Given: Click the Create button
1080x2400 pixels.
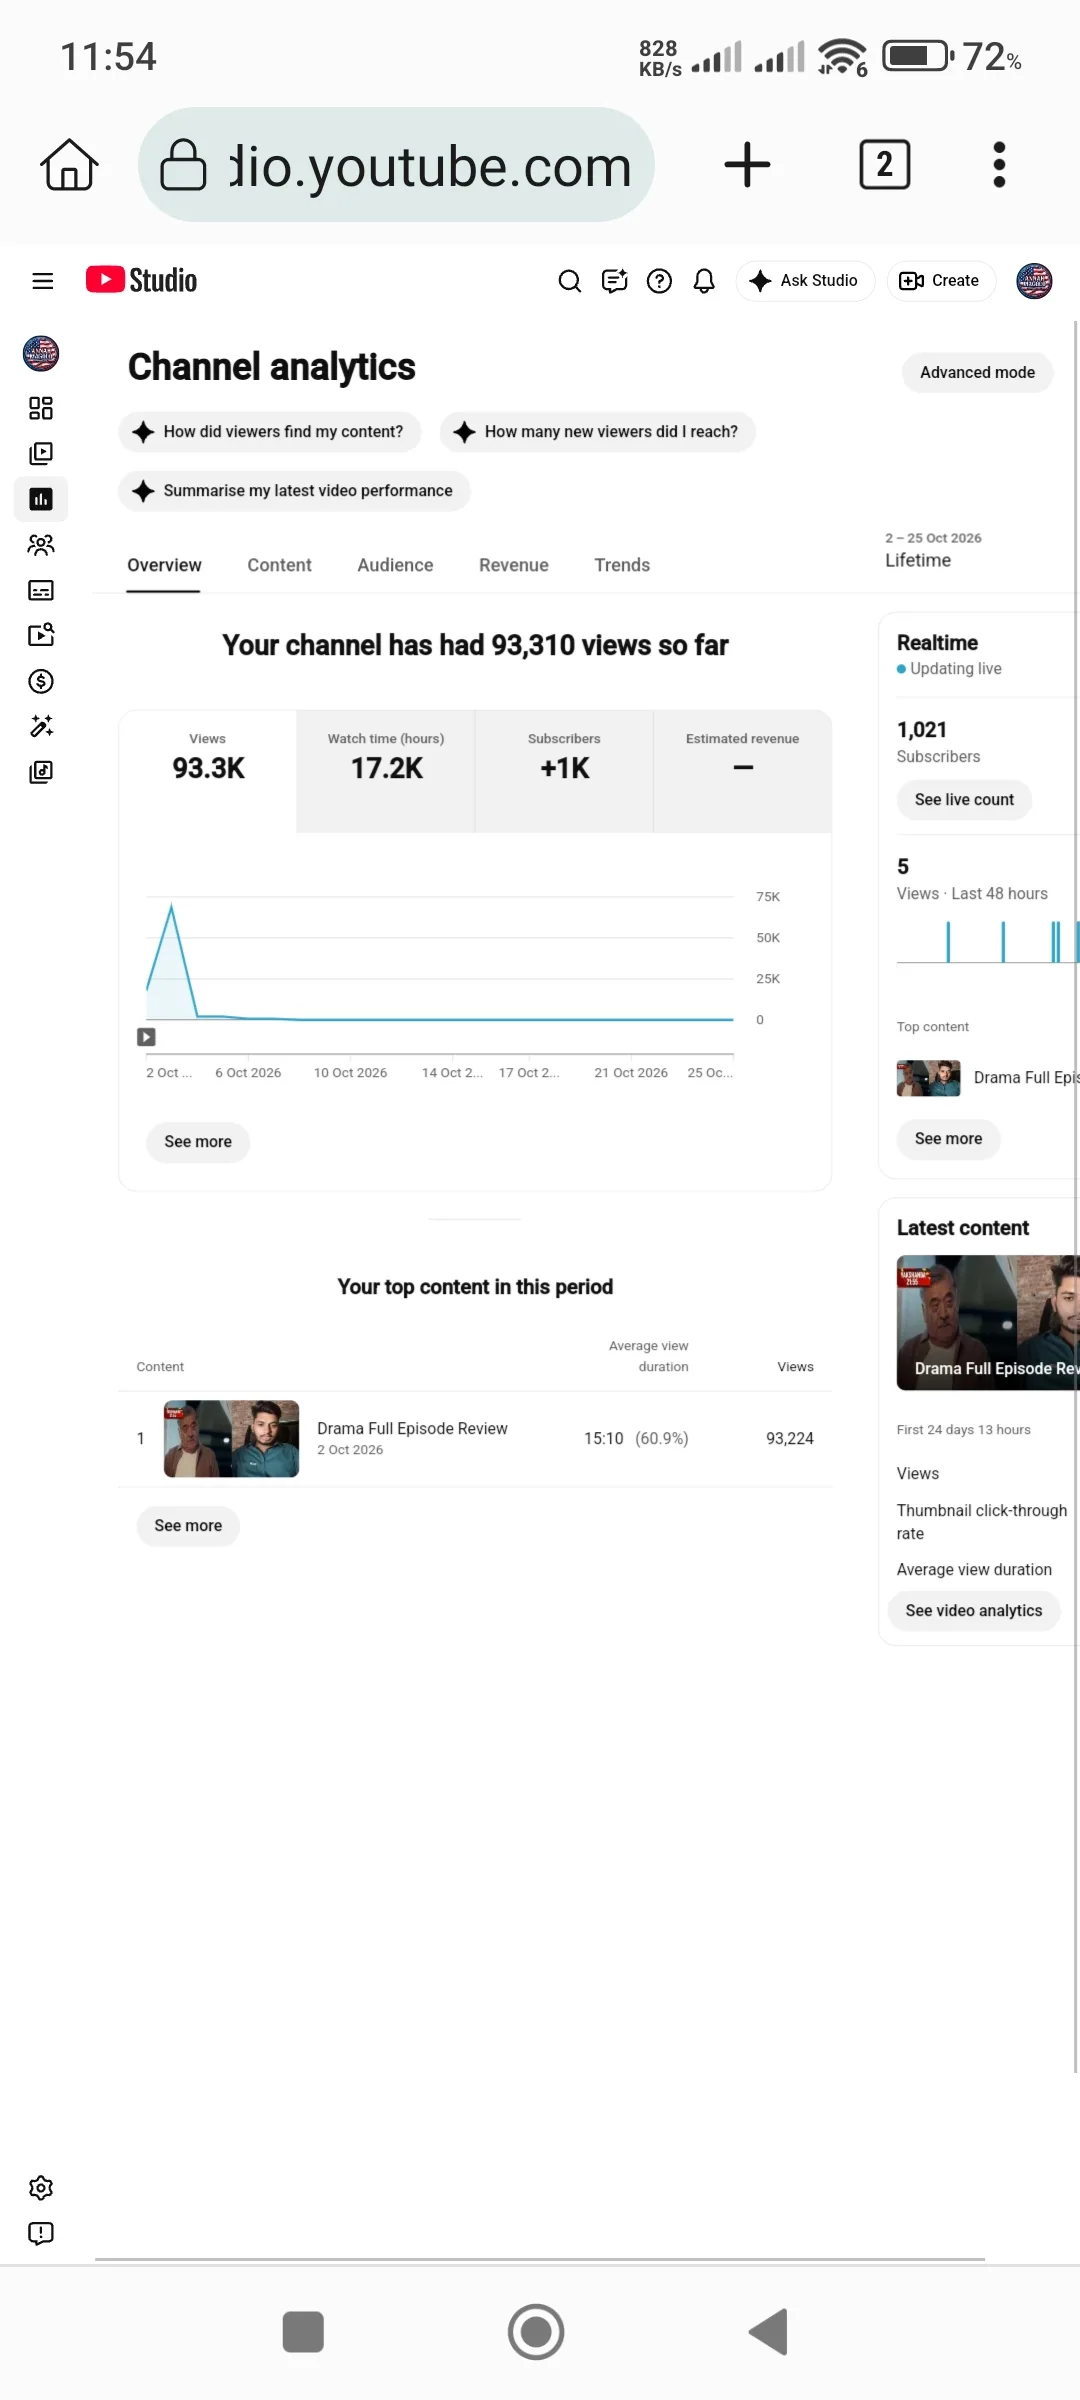Looking at the screenshot, I should click(941, 281).
